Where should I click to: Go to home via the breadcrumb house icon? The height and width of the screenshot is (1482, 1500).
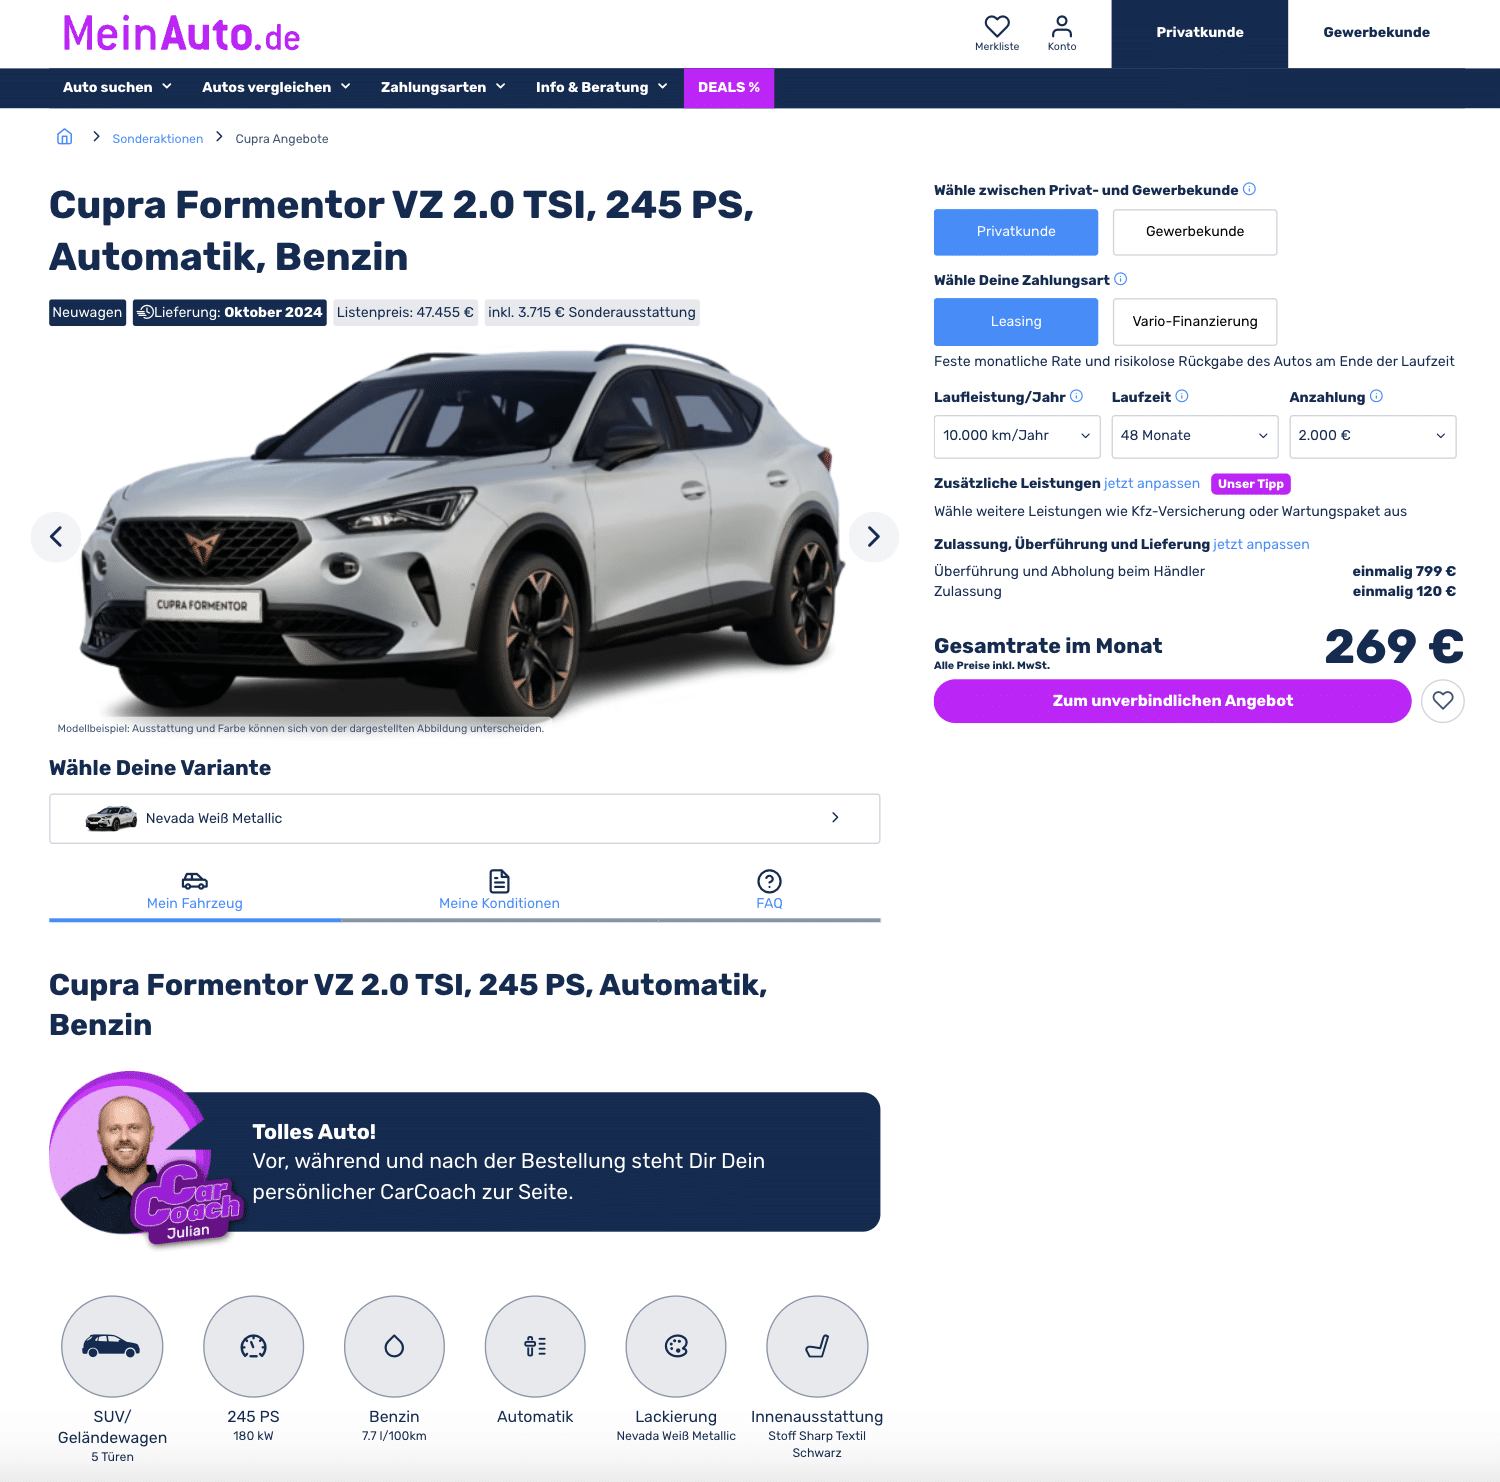64,137
